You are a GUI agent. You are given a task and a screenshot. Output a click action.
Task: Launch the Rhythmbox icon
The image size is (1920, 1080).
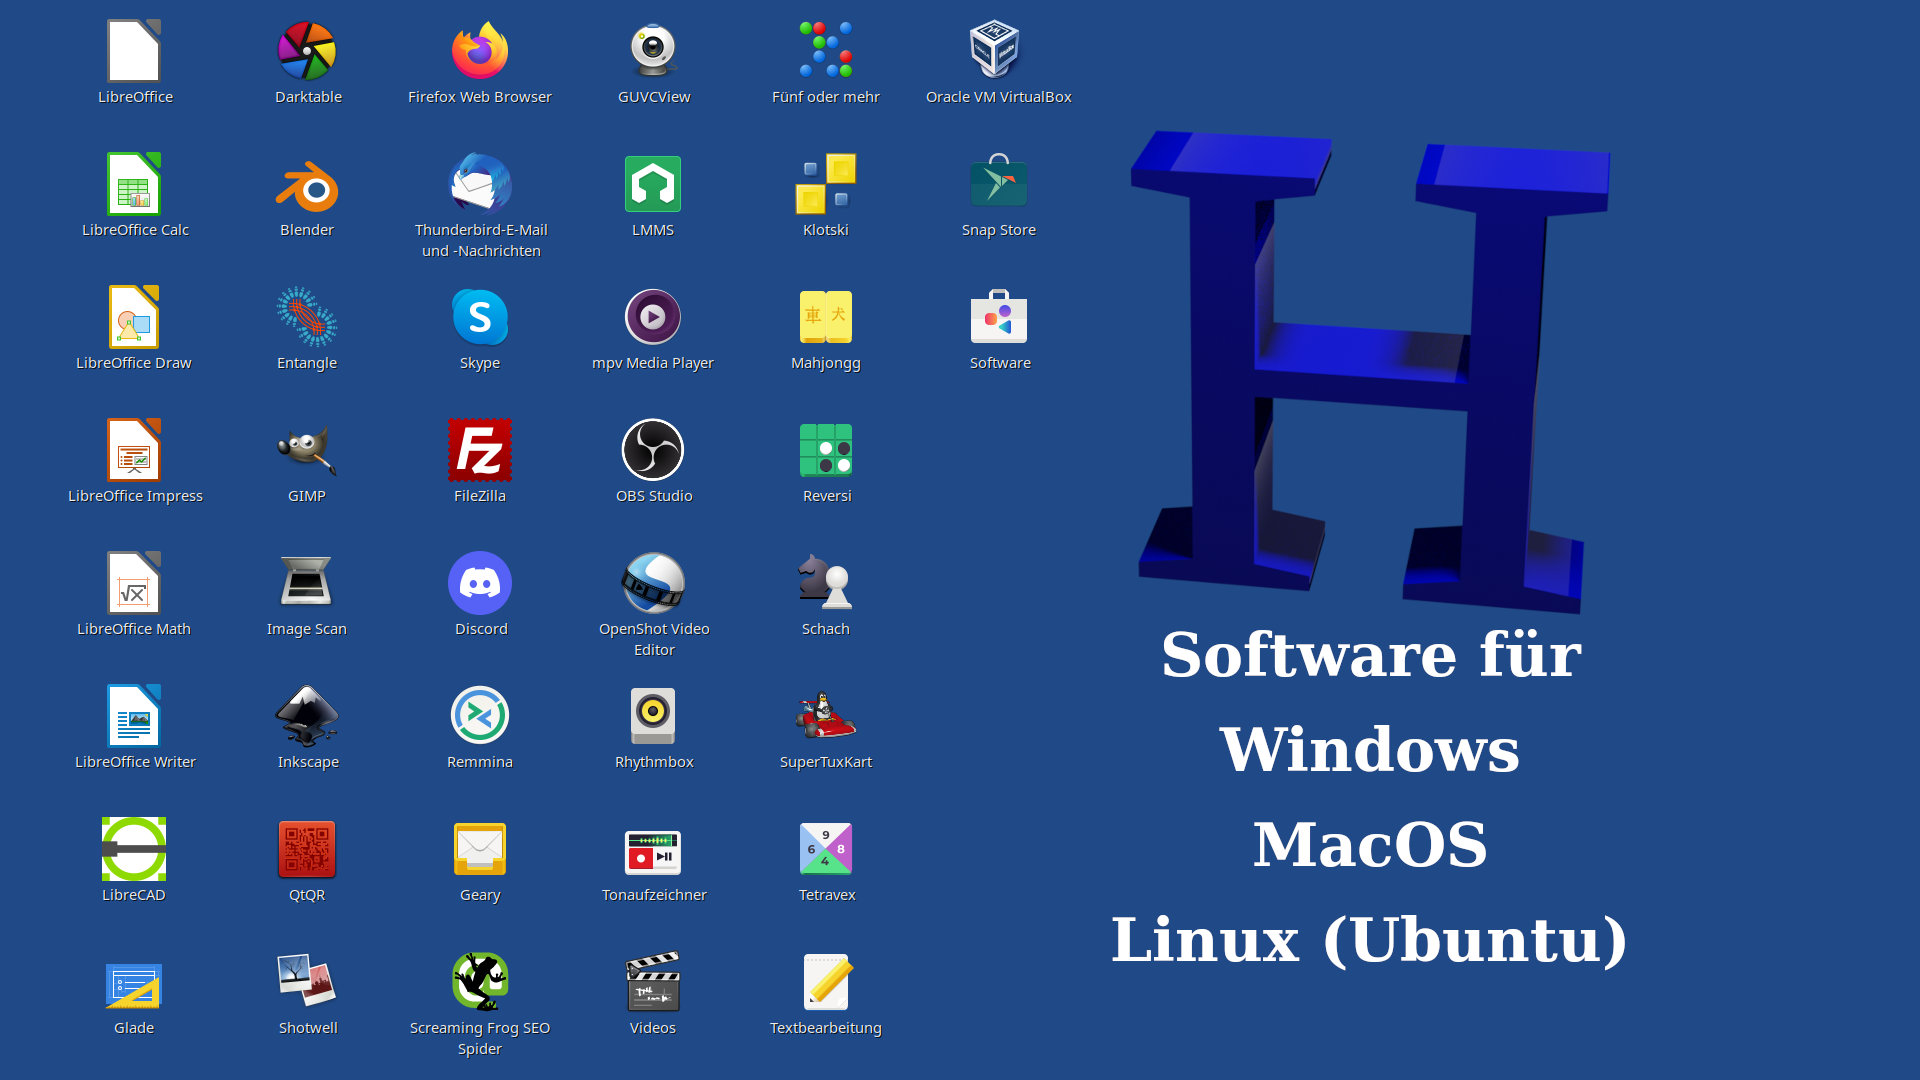coord(653,716)
